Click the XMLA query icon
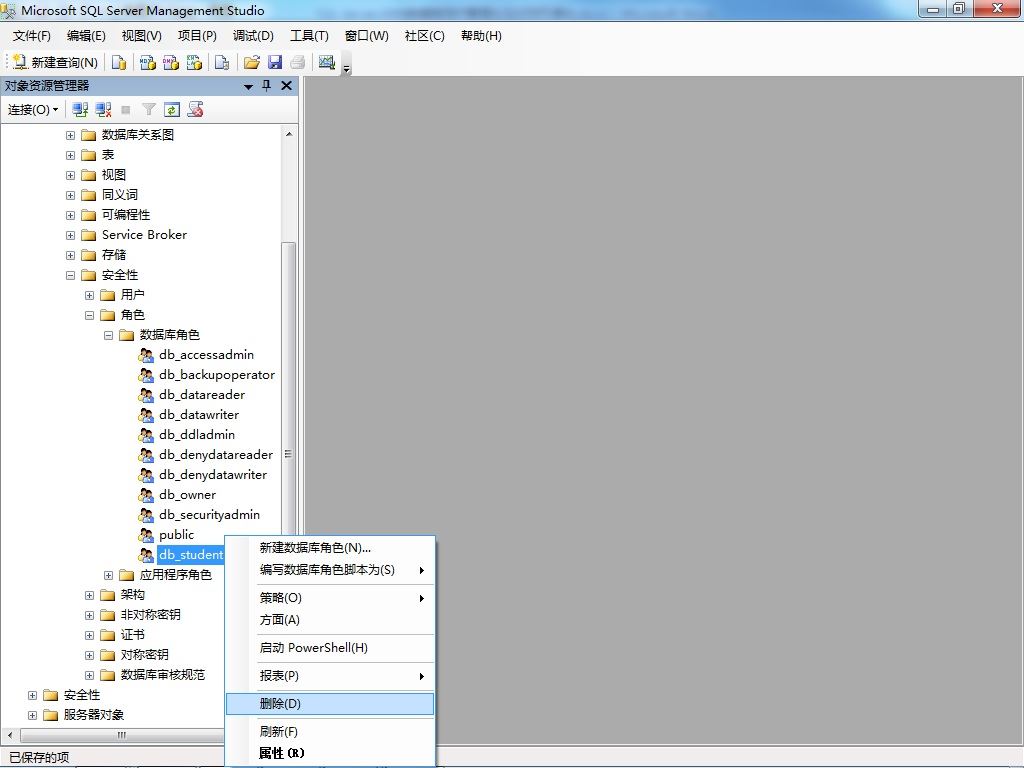This screenshot has width=1024, height=768. point(195,62)
